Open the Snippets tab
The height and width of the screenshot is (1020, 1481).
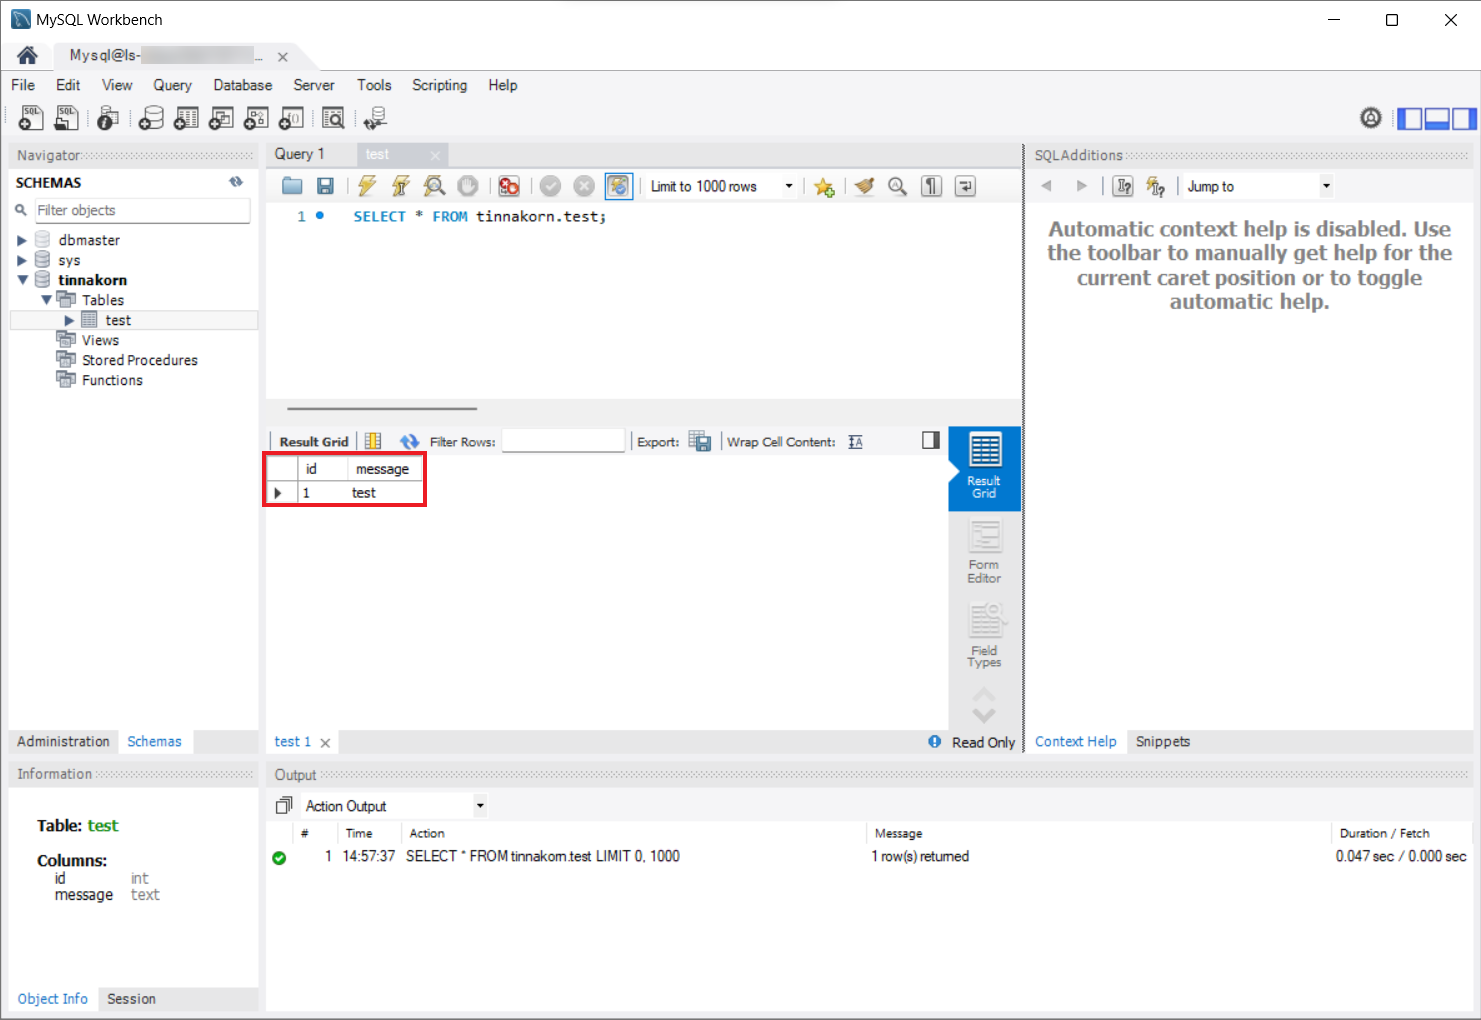(1163, 741)
